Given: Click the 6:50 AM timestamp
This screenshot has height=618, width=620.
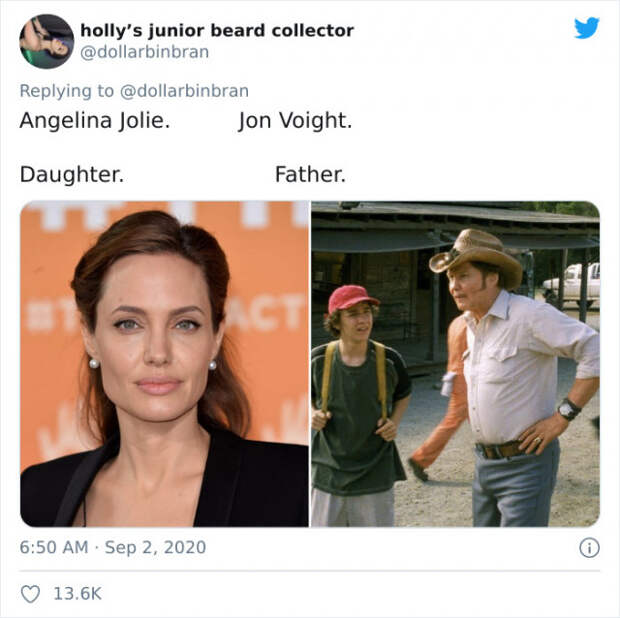Looking at the screenshot, I should [54, 548].
